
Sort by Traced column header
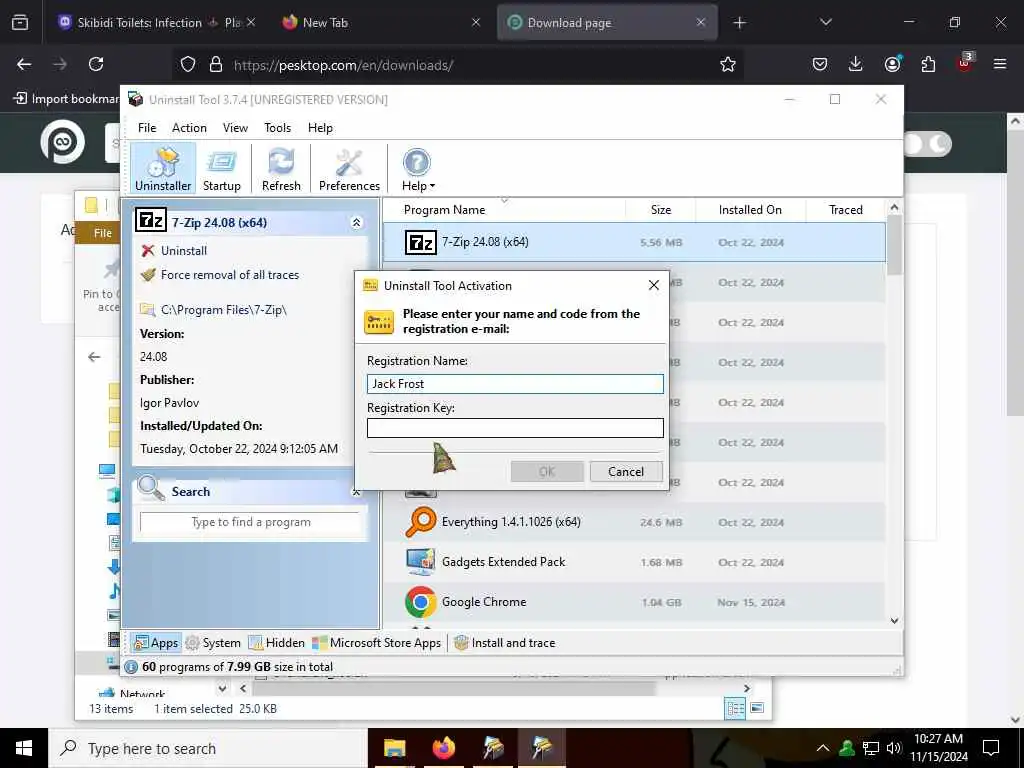[x=846, y=210]
